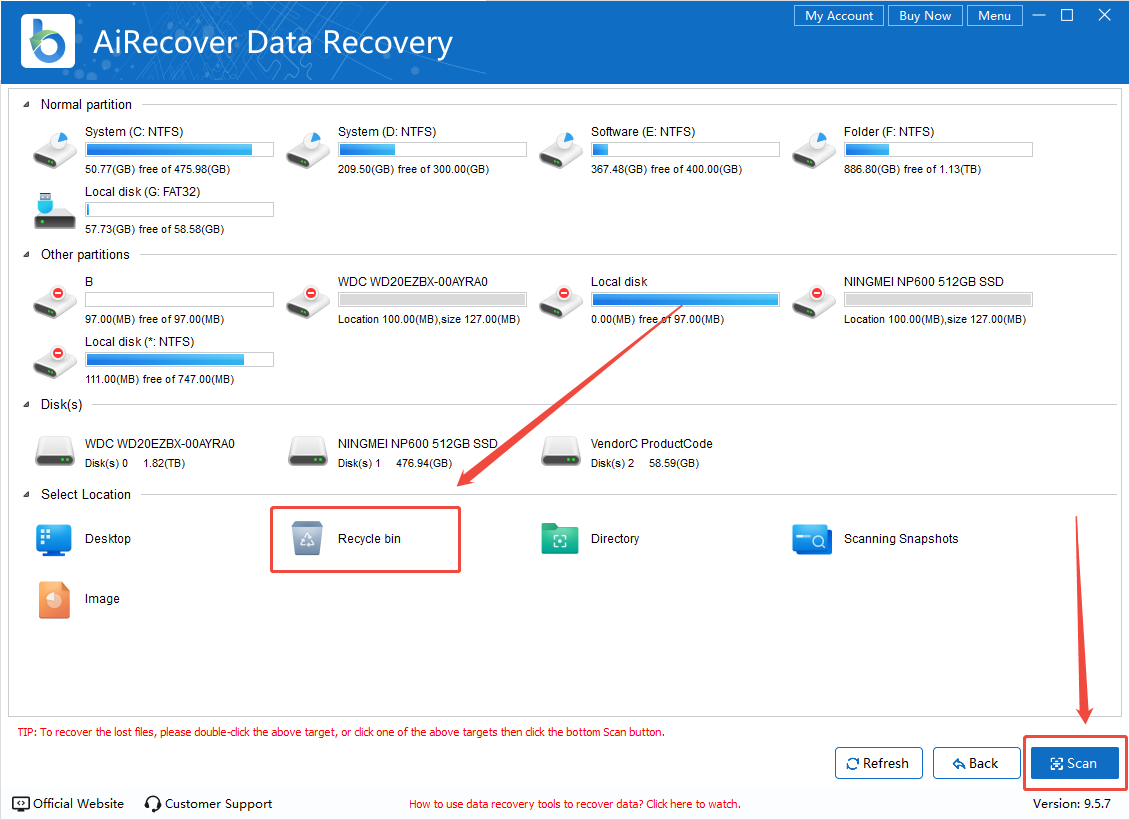Image resolution: width=1130 pixels, height=820 pixels.
Task: Select the Image location icon
Action: tap(55, 599)
